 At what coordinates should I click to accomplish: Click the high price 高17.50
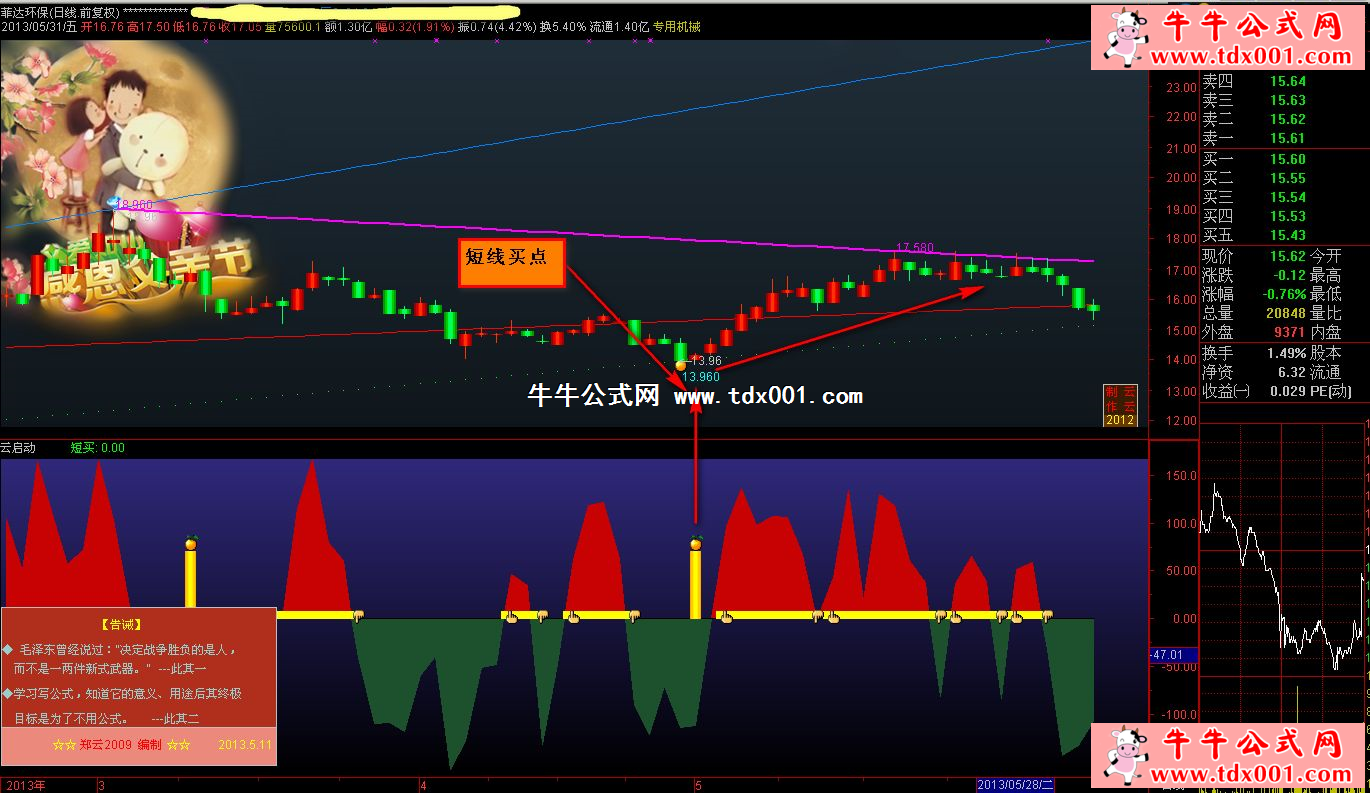click(x=148, y=27)
